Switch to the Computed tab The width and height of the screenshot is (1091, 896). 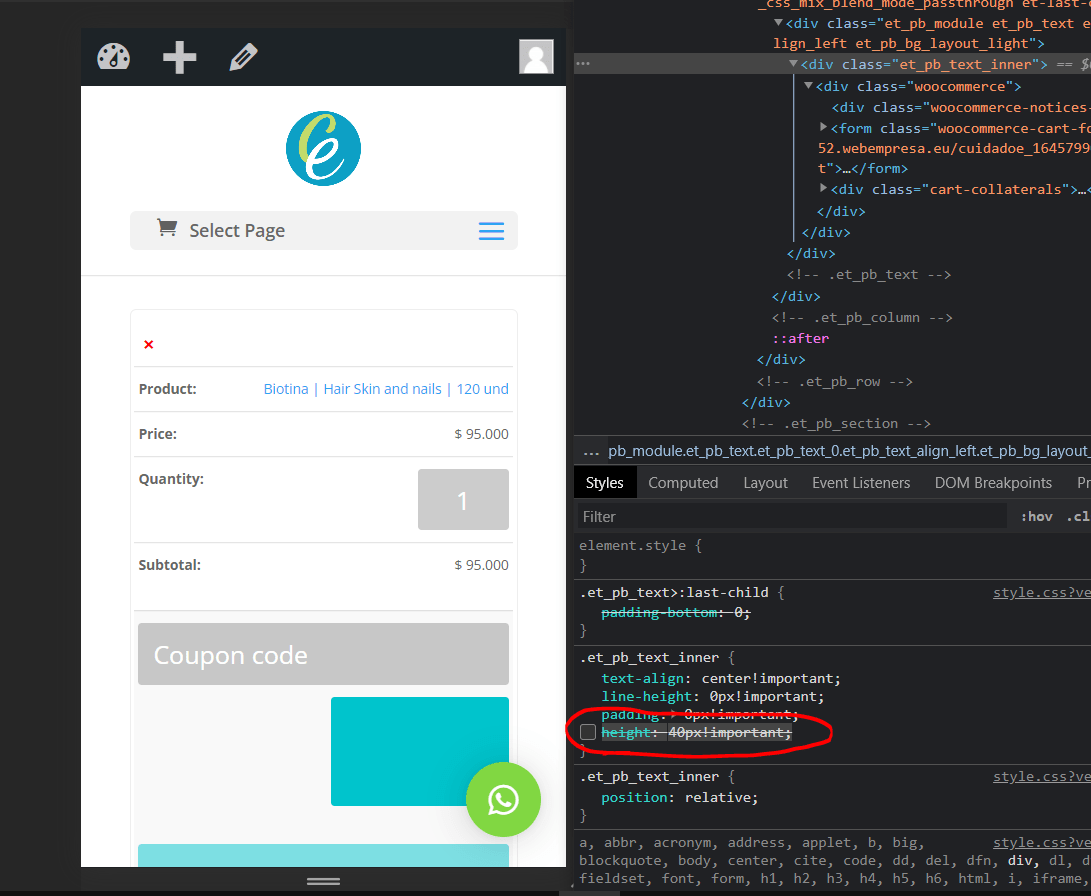(683, 483)
